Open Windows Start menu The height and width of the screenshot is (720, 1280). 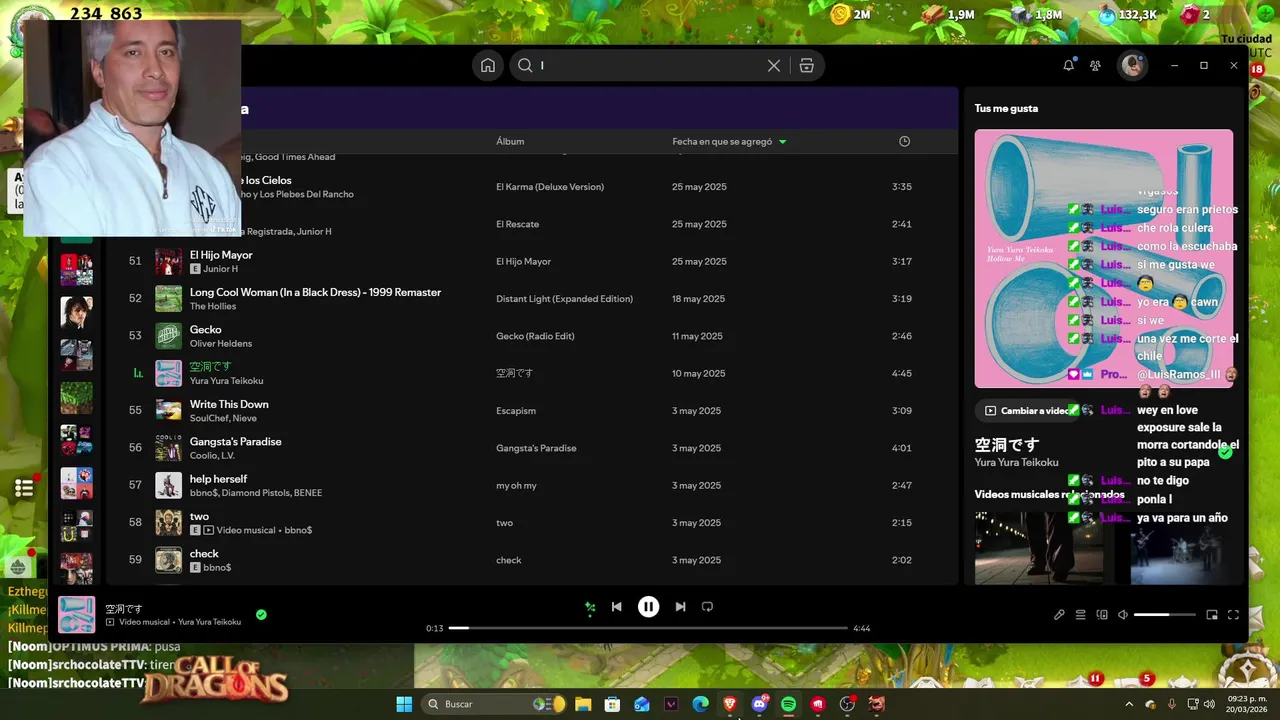tap(404, 704)
